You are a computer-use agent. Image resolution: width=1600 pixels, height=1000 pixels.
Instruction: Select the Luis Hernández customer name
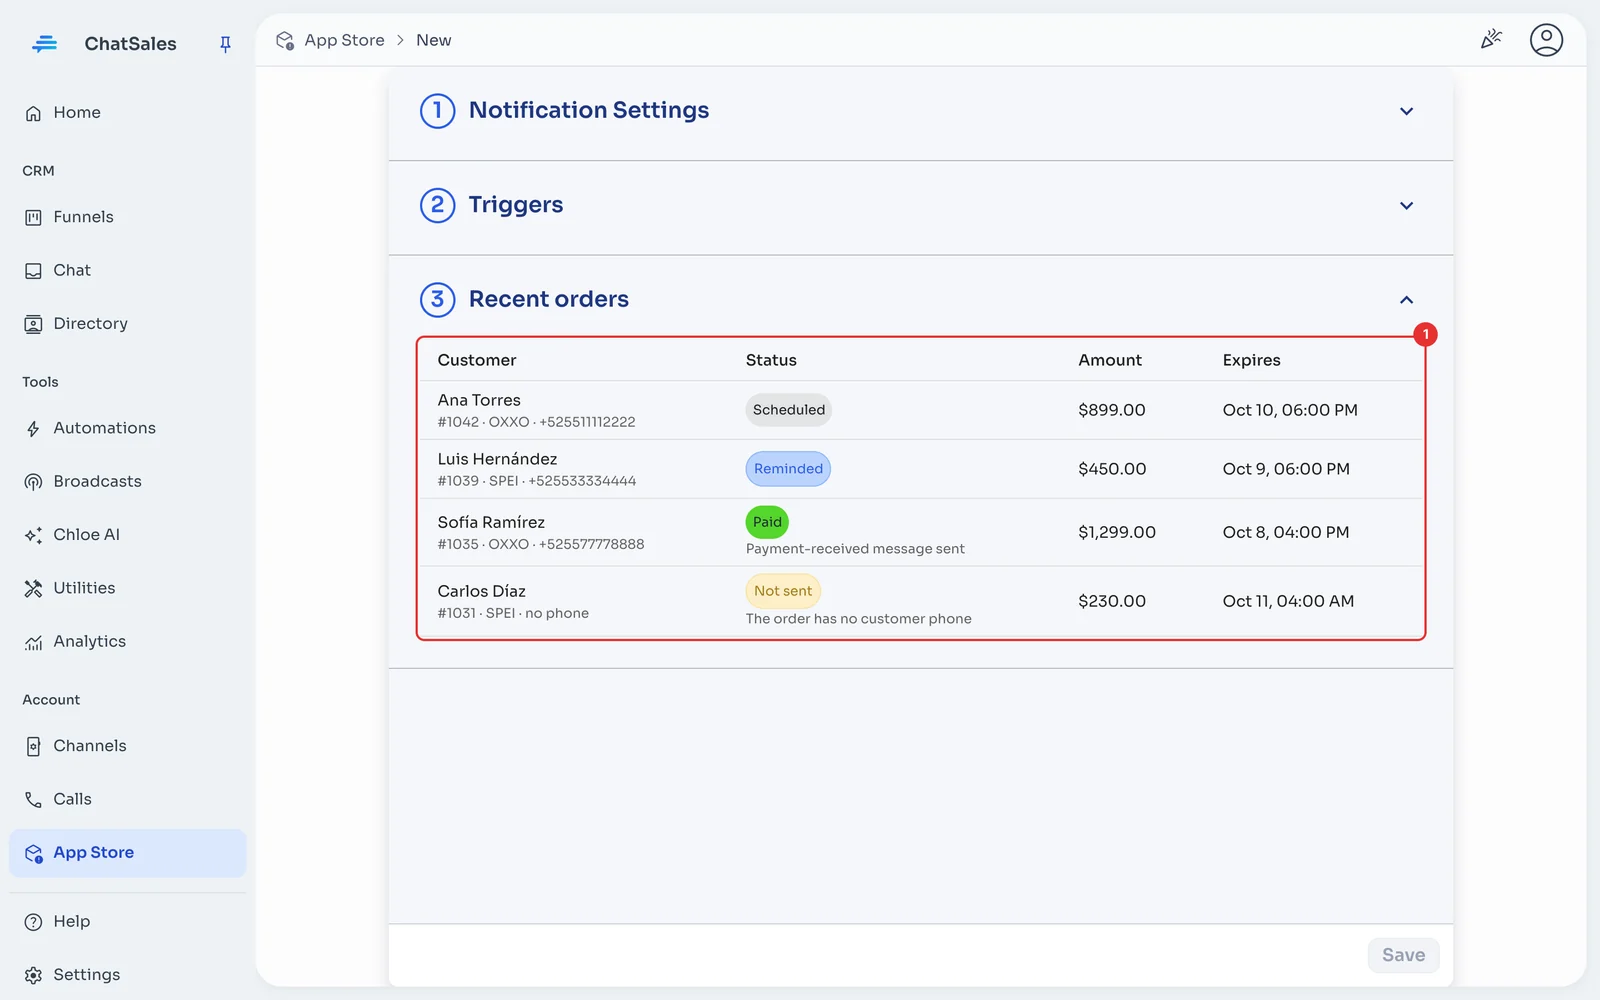tap(497, 459)
